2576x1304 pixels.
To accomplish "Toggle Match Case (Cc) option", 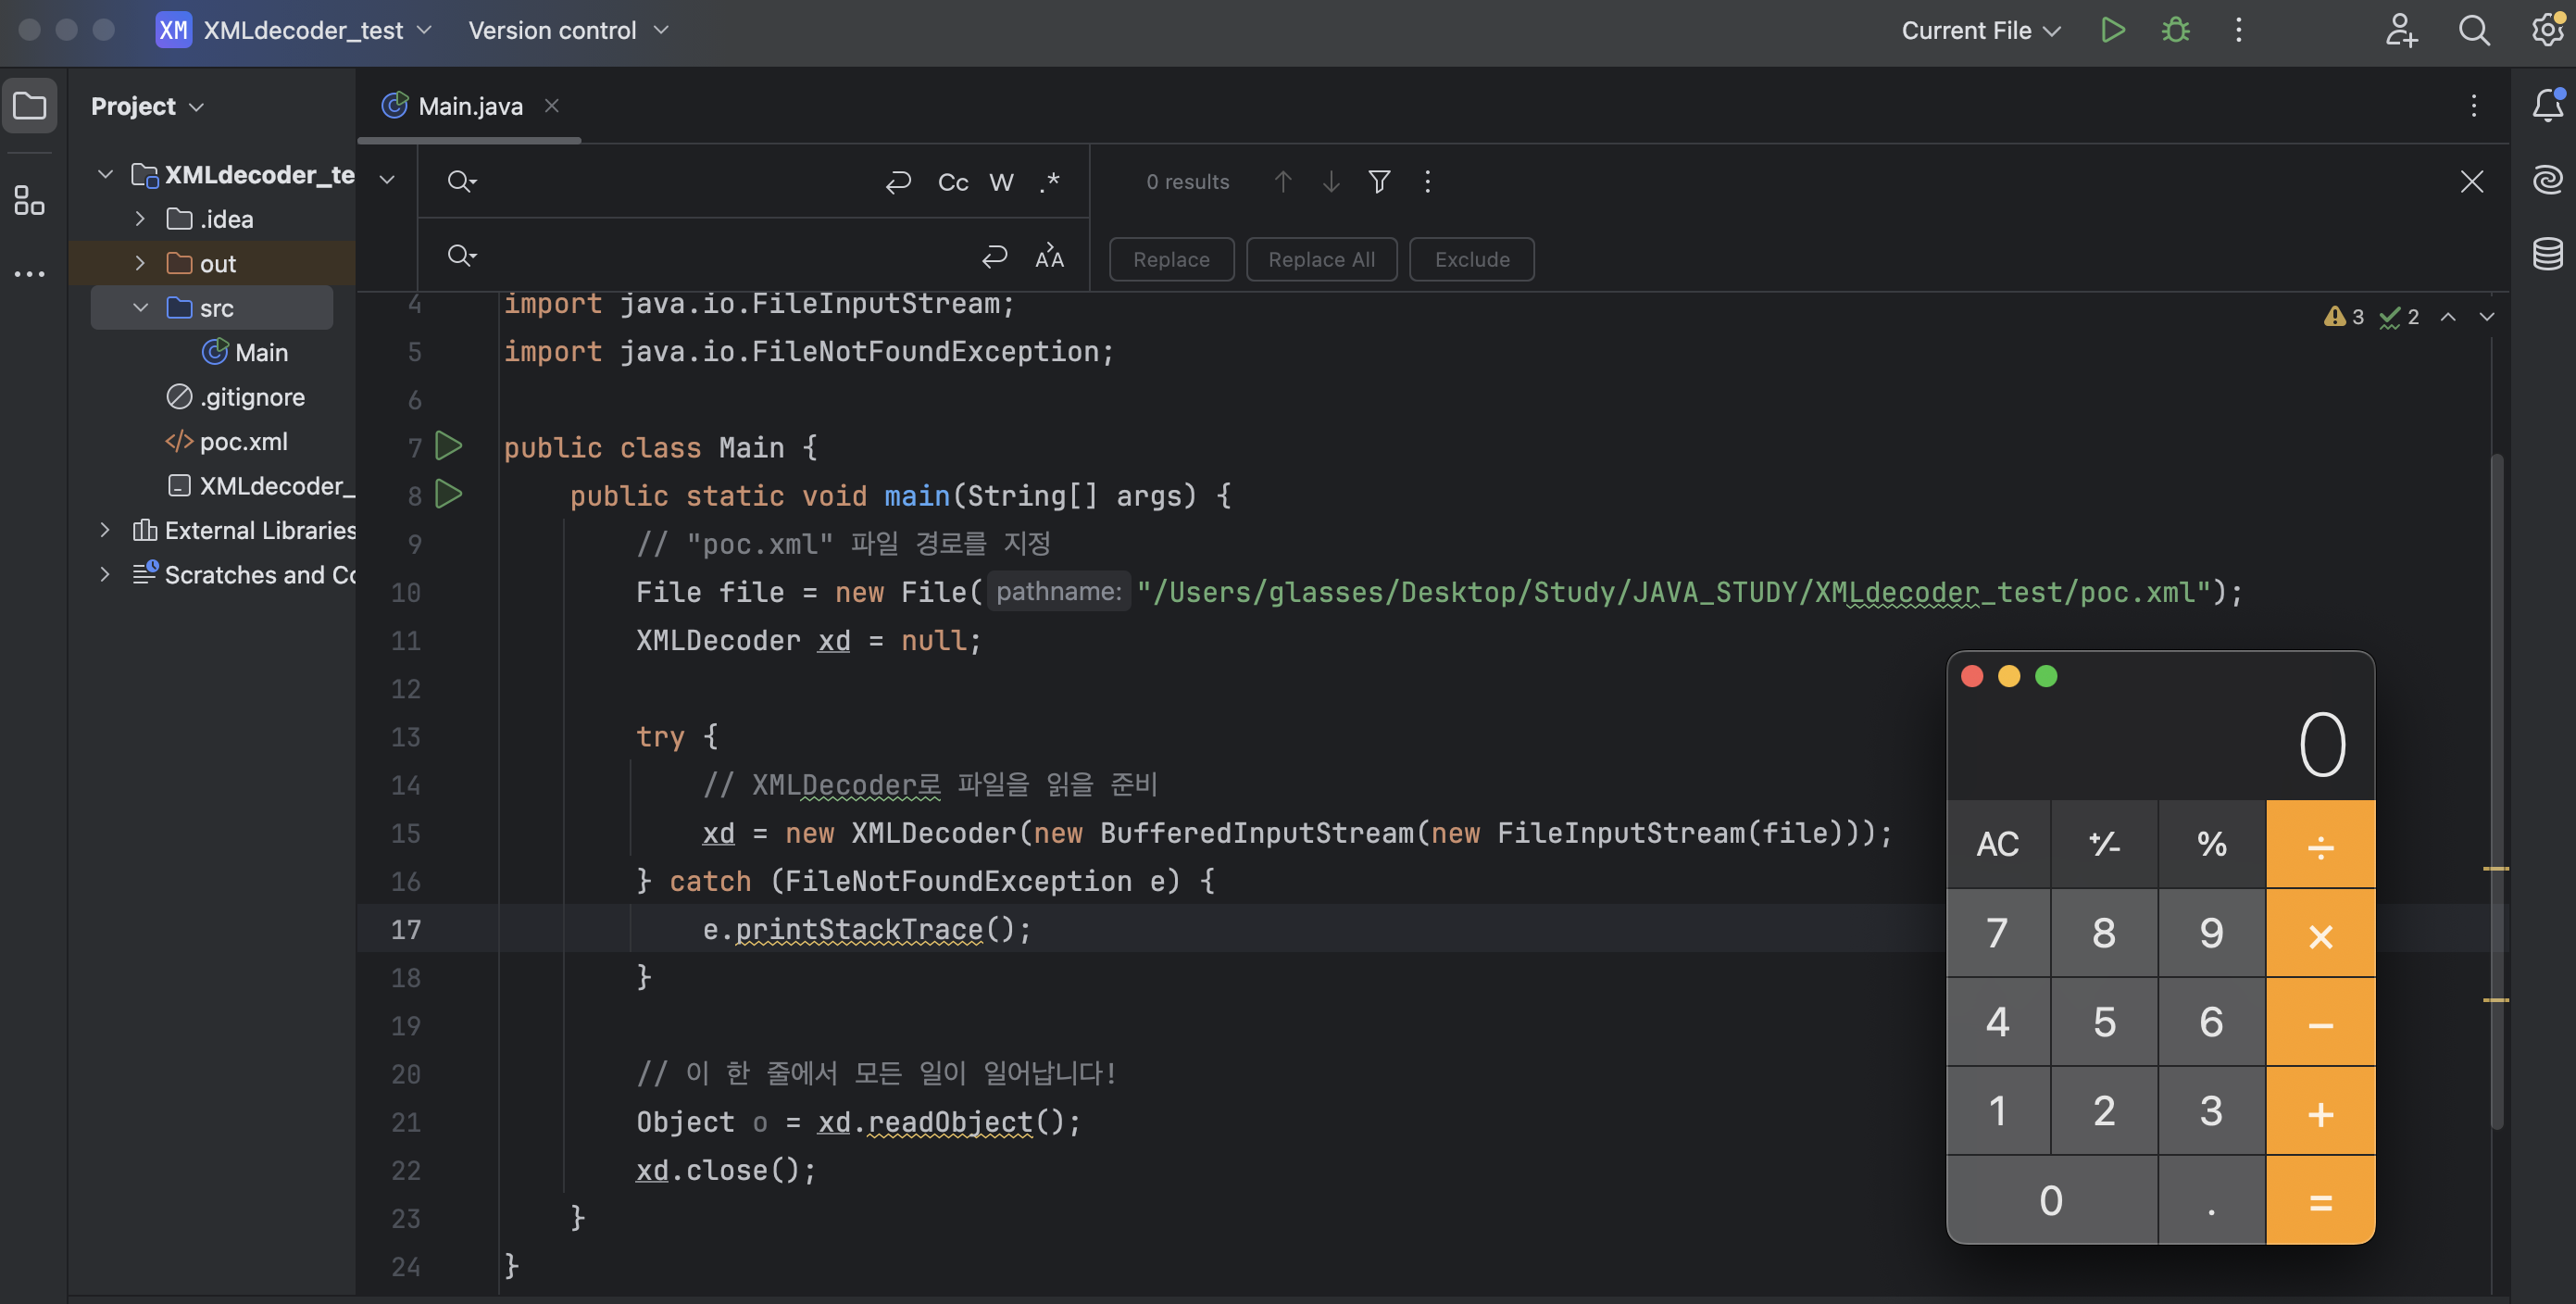I will tap(952, 182).
